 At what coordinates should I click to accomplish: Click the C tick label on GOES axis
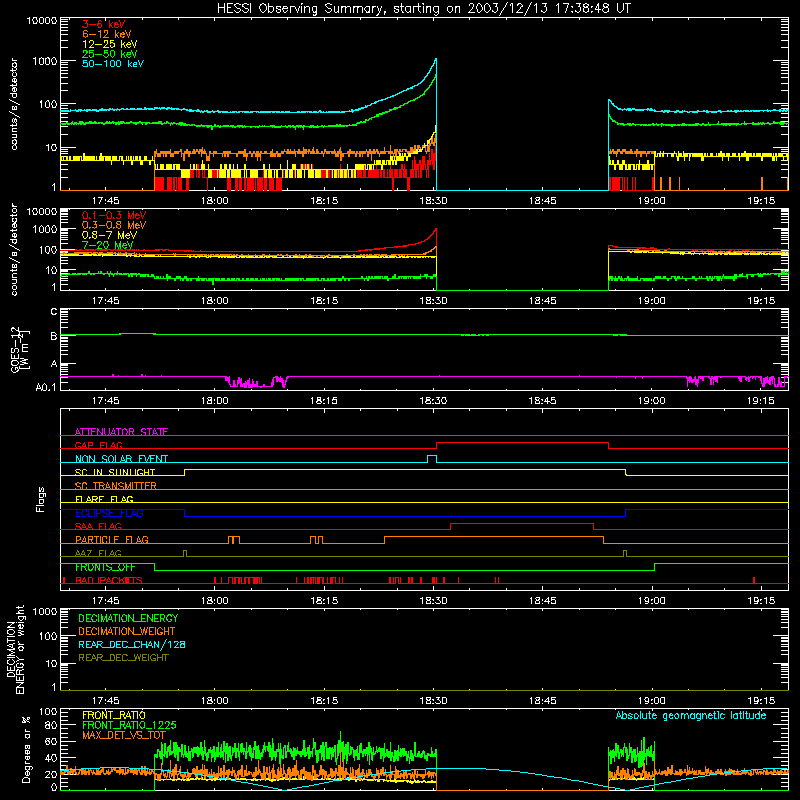point(54,311)
